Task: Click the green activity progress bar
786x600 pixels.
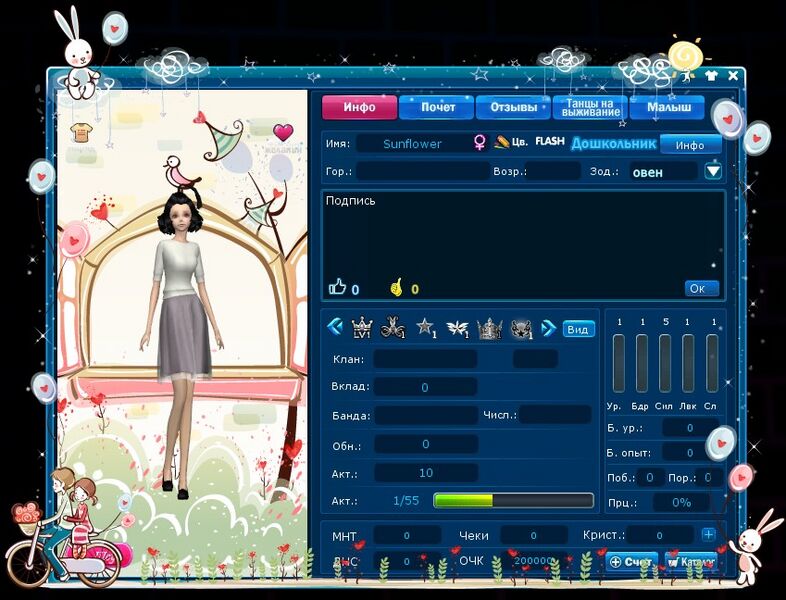Action: (x=513, y=500)
